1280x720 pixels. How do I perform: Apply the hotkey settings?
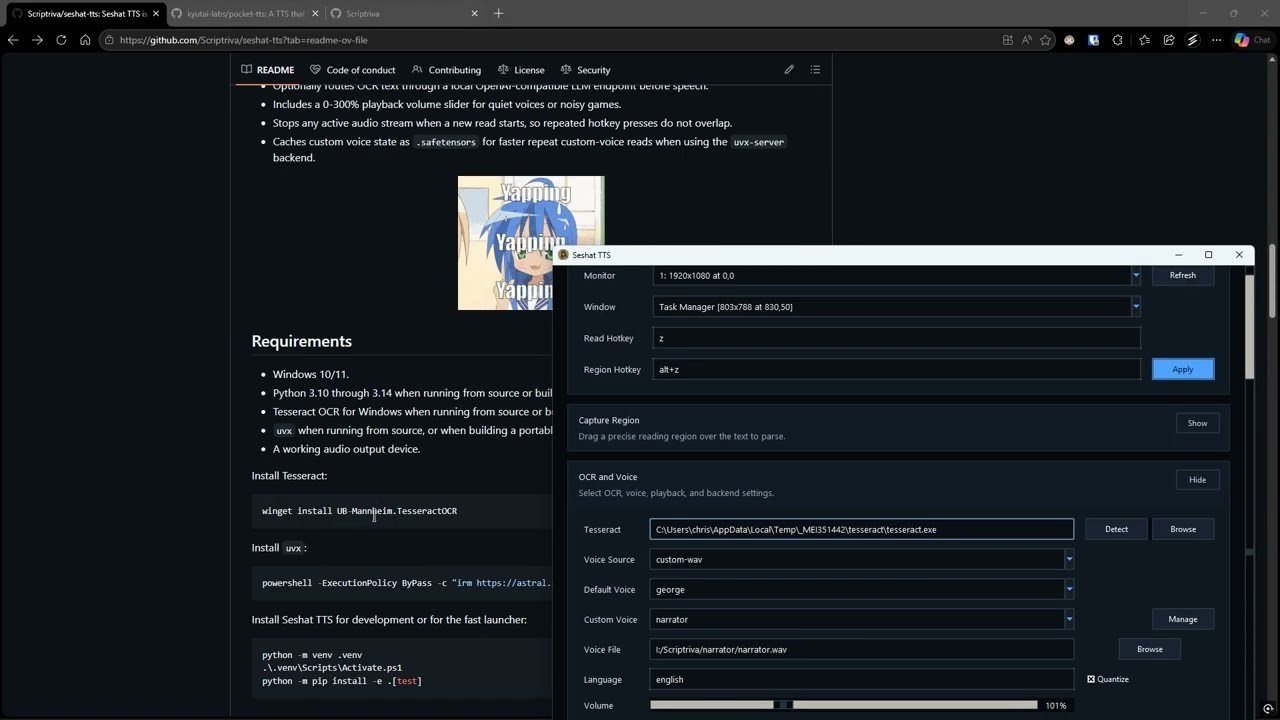point(1182,369)
